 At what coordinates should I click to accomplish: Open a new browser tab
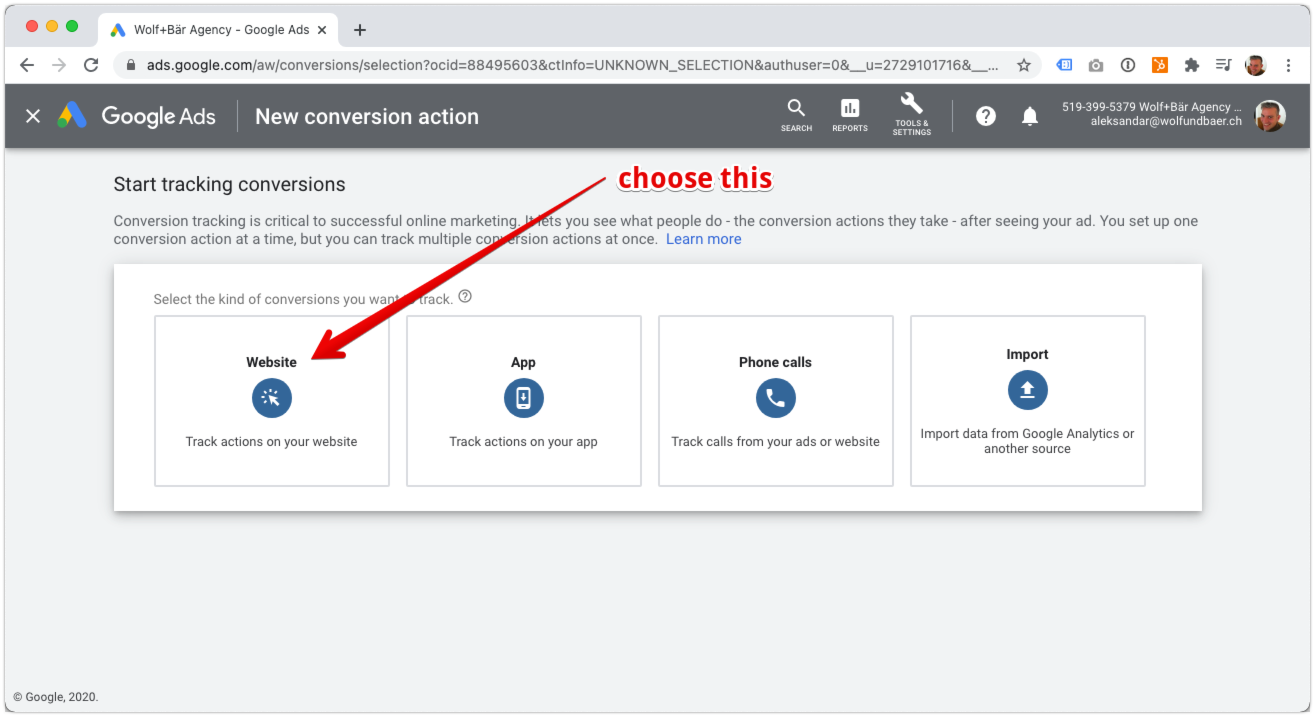(x=359, y=29)
